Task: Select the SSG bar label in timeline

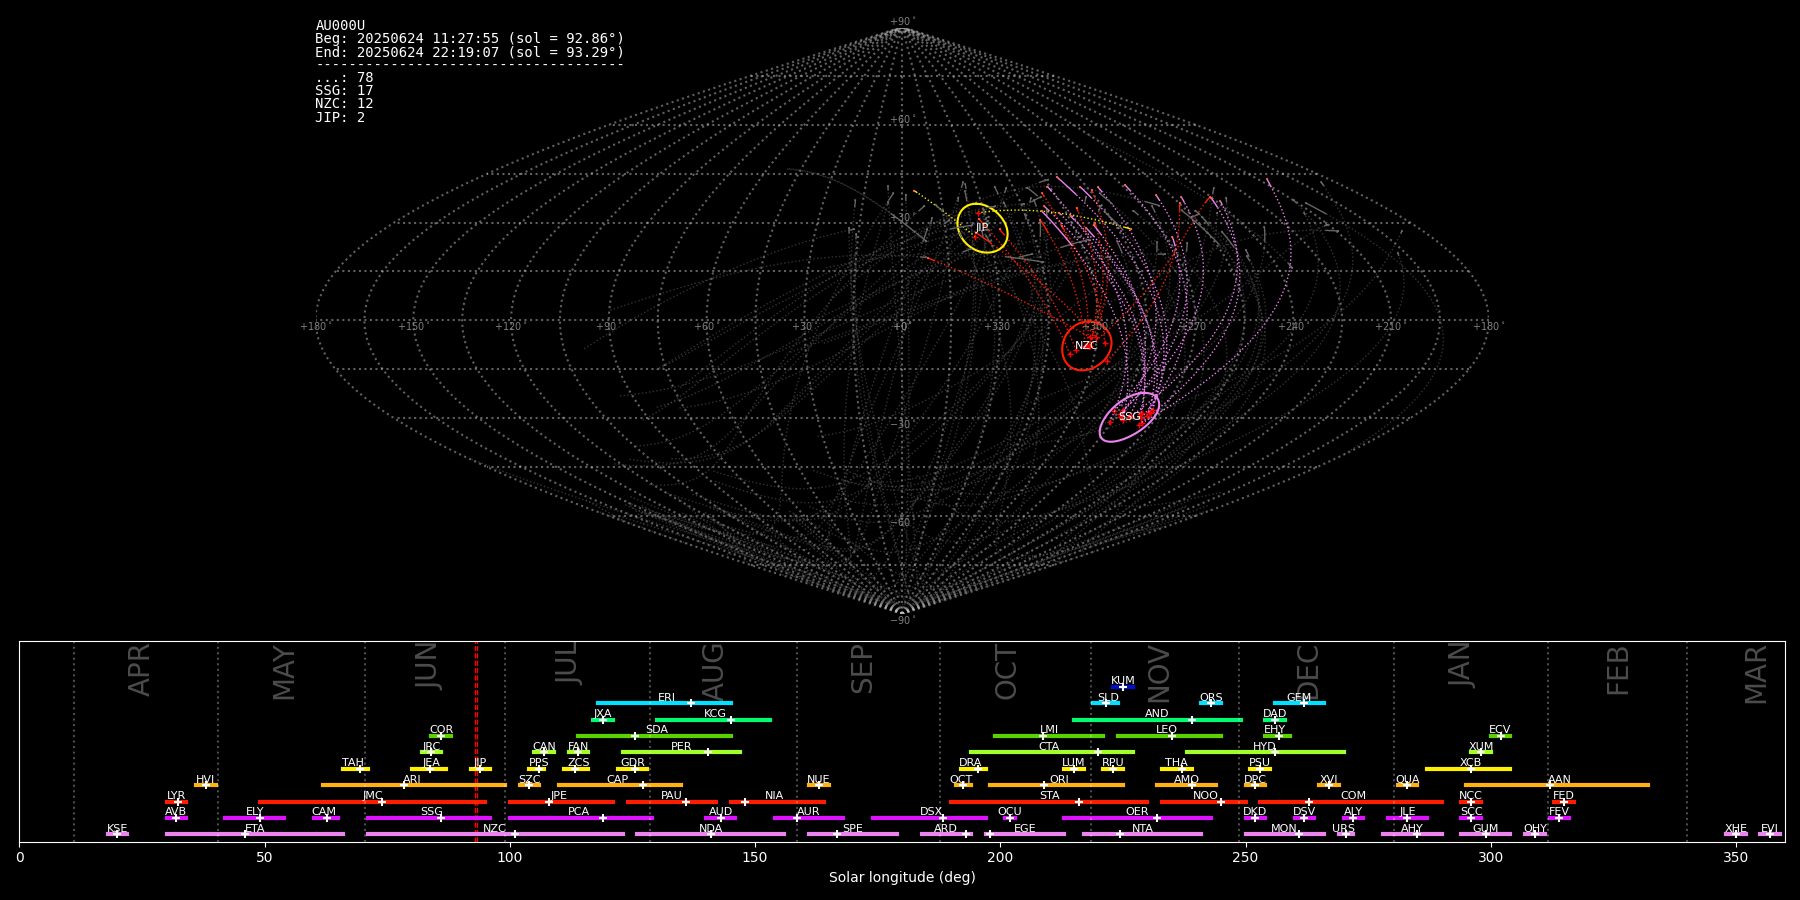Action: (x=431, y=812)
